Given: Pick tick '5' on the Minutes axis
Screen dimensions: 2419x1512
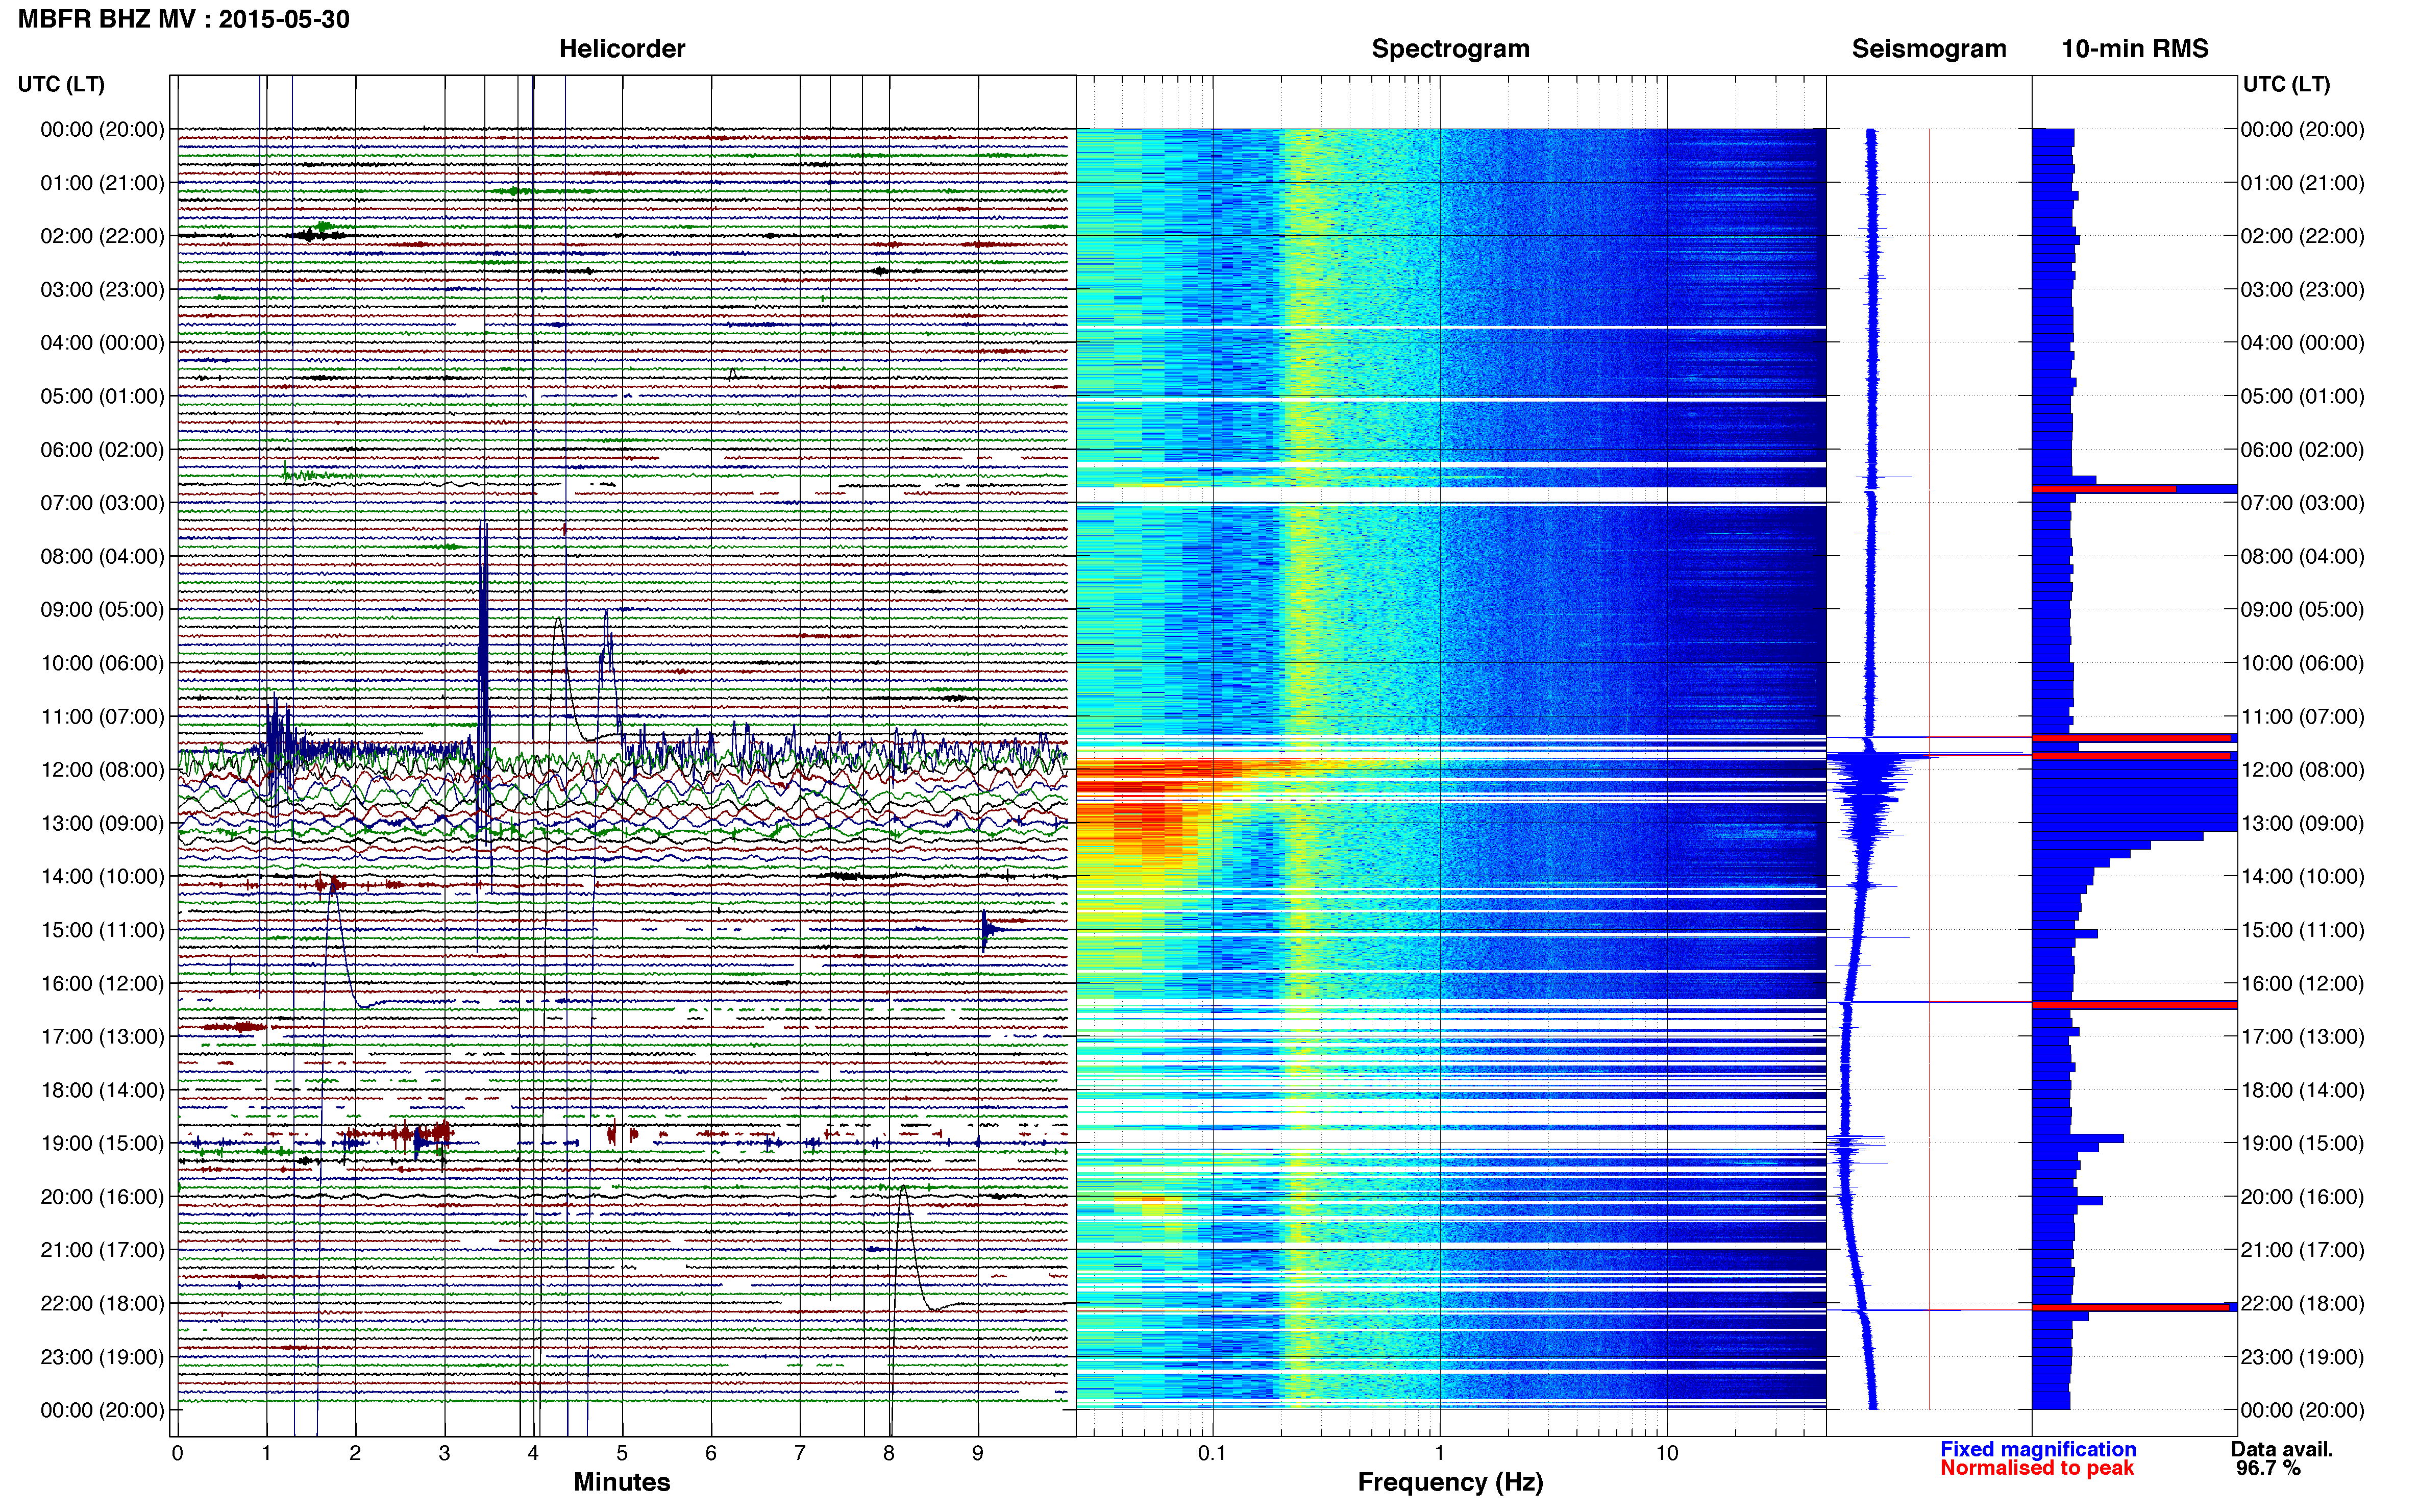Looking at the screenshot, I should (x=622, y=1454).
